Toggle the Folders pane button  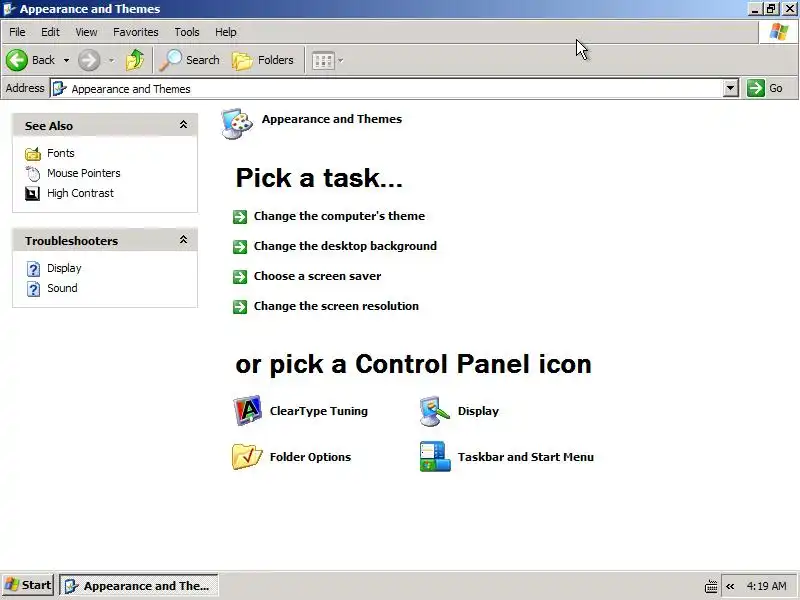(263, 60)
